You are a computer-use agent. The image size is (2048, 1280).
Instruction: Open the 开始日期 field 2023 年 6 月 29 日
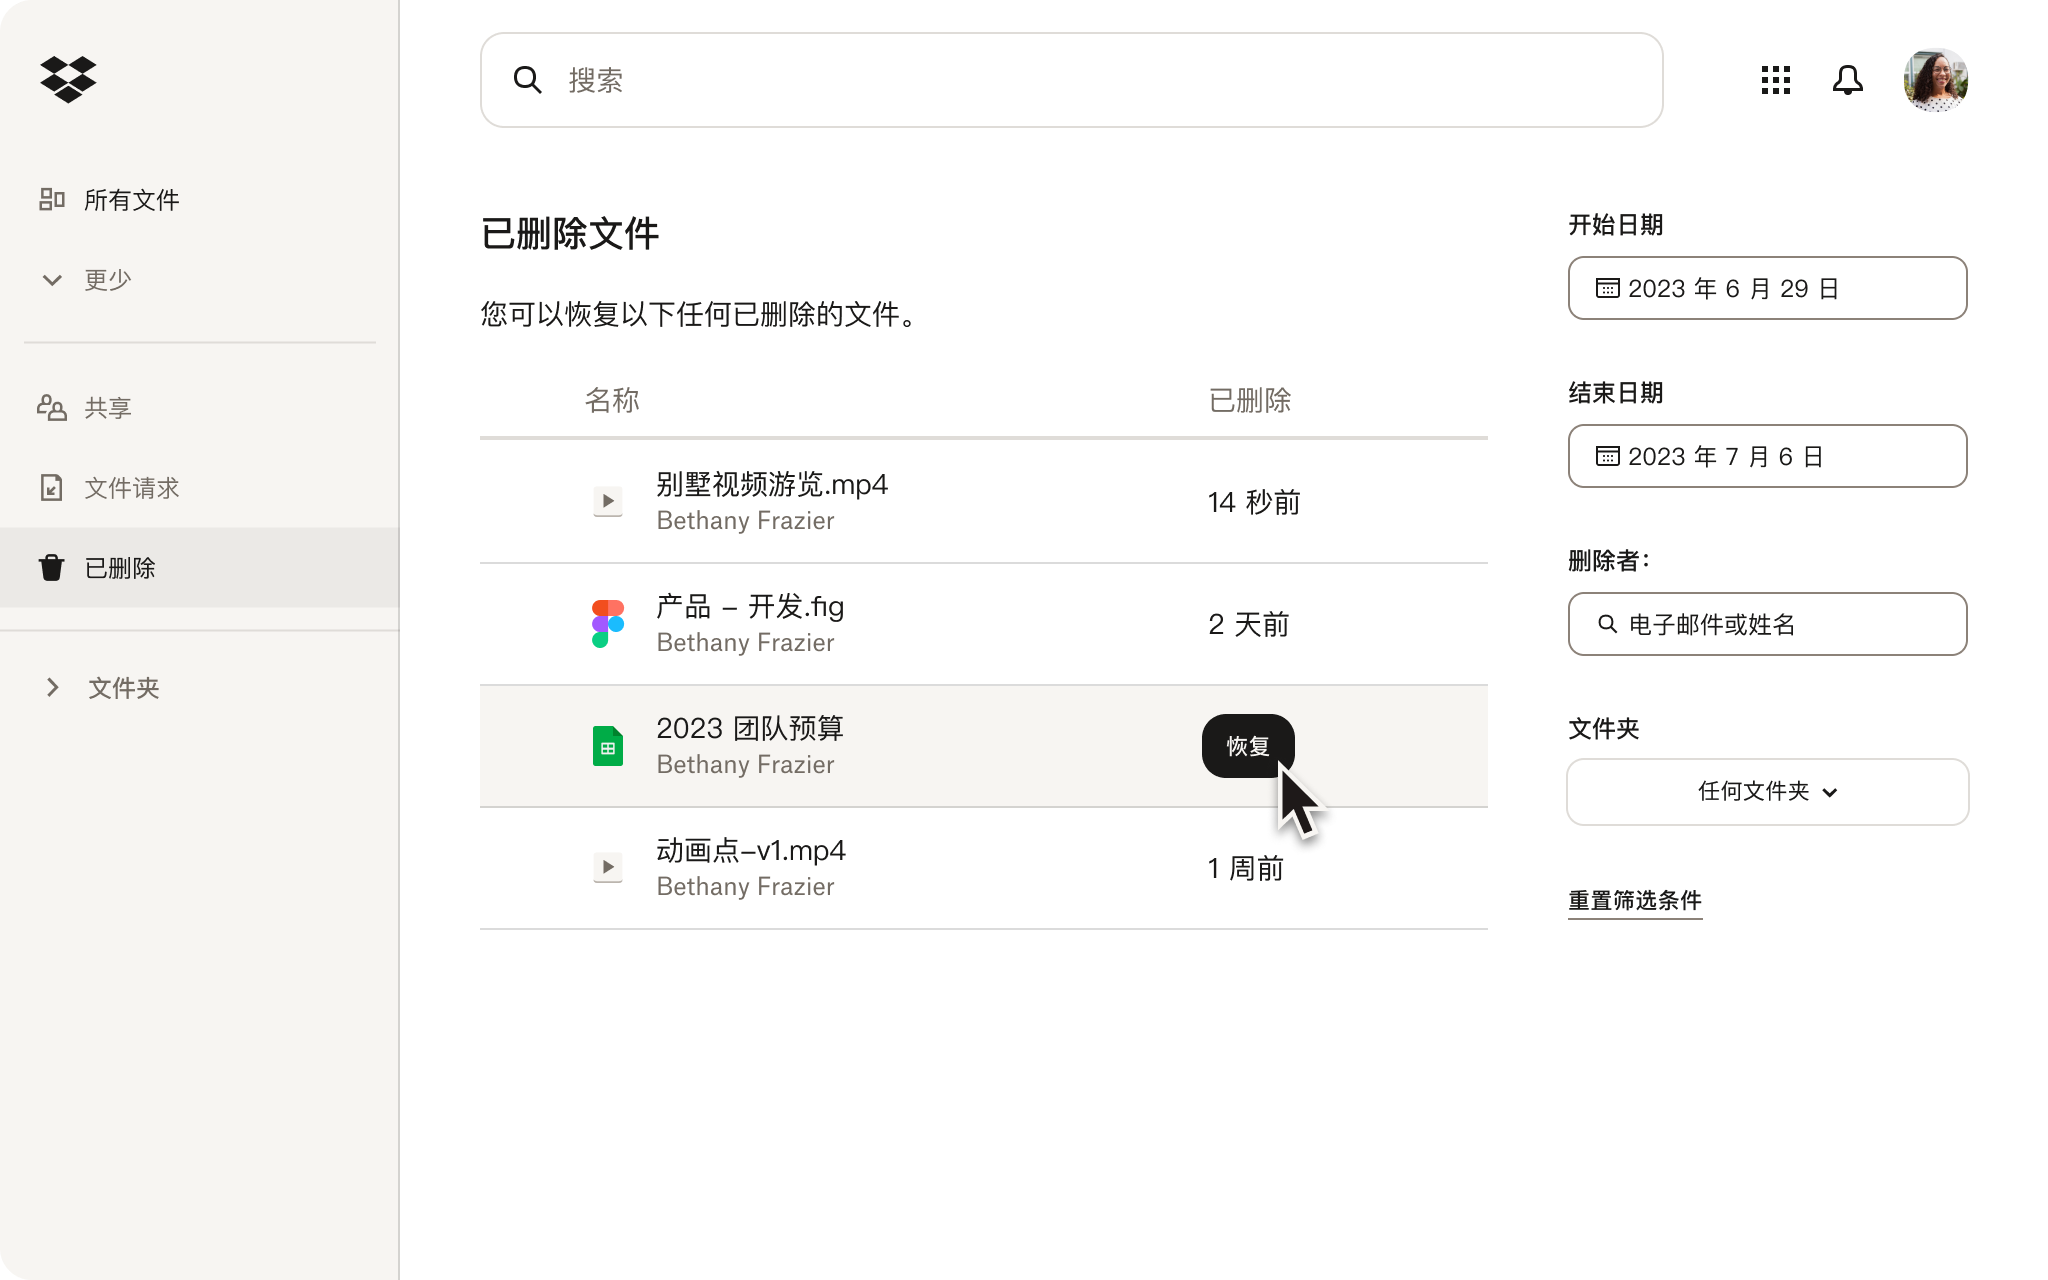coord(1767,288)
